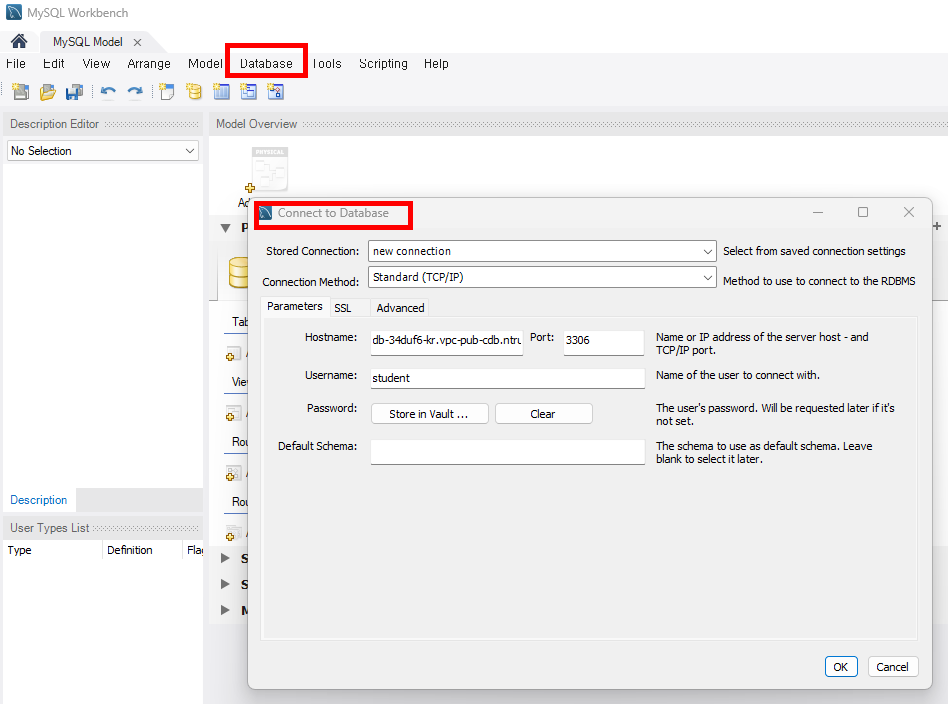
Task: Create a new model file icon
Action: [21, 91]
